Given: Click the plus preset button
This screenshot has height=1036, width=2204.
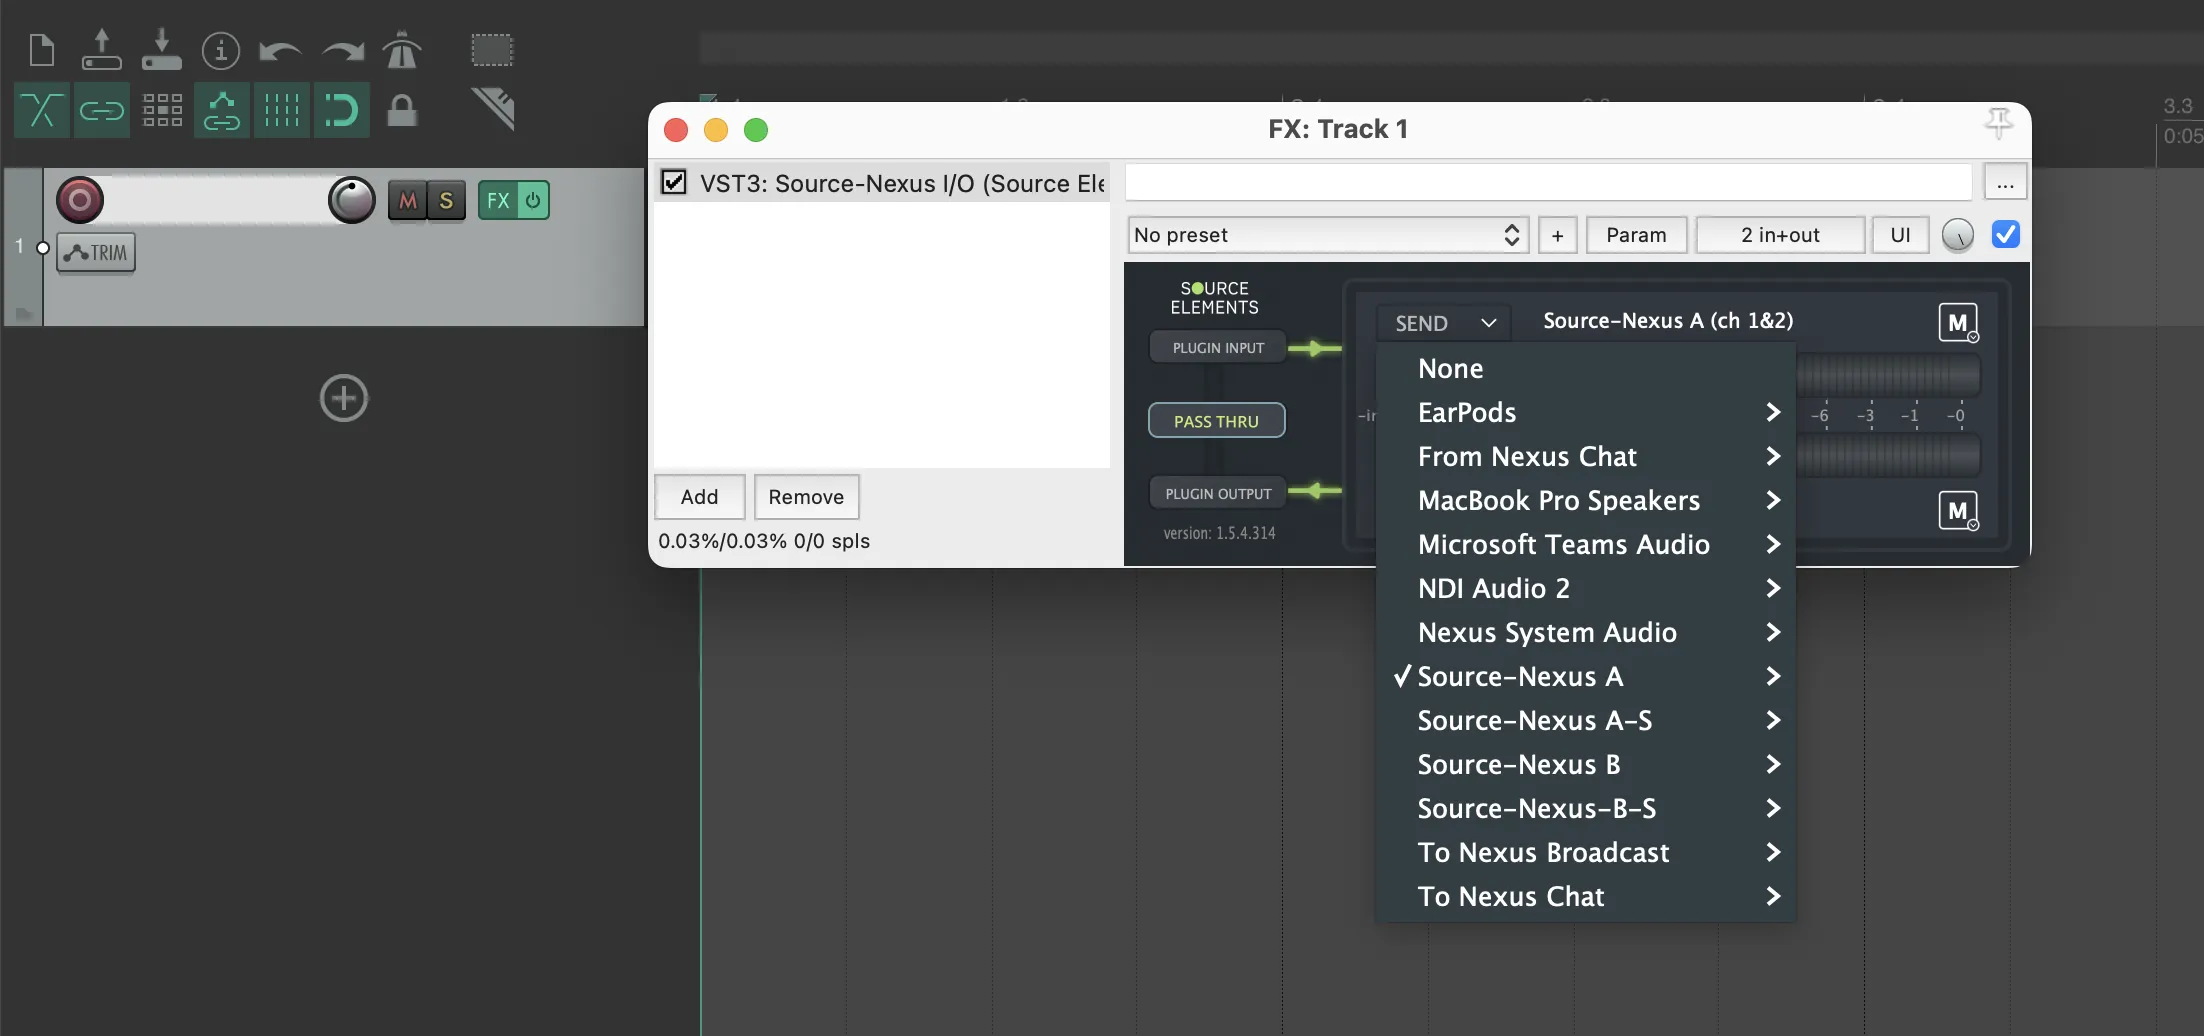Looking at the screenshot, I should (x=1557, y=235).
